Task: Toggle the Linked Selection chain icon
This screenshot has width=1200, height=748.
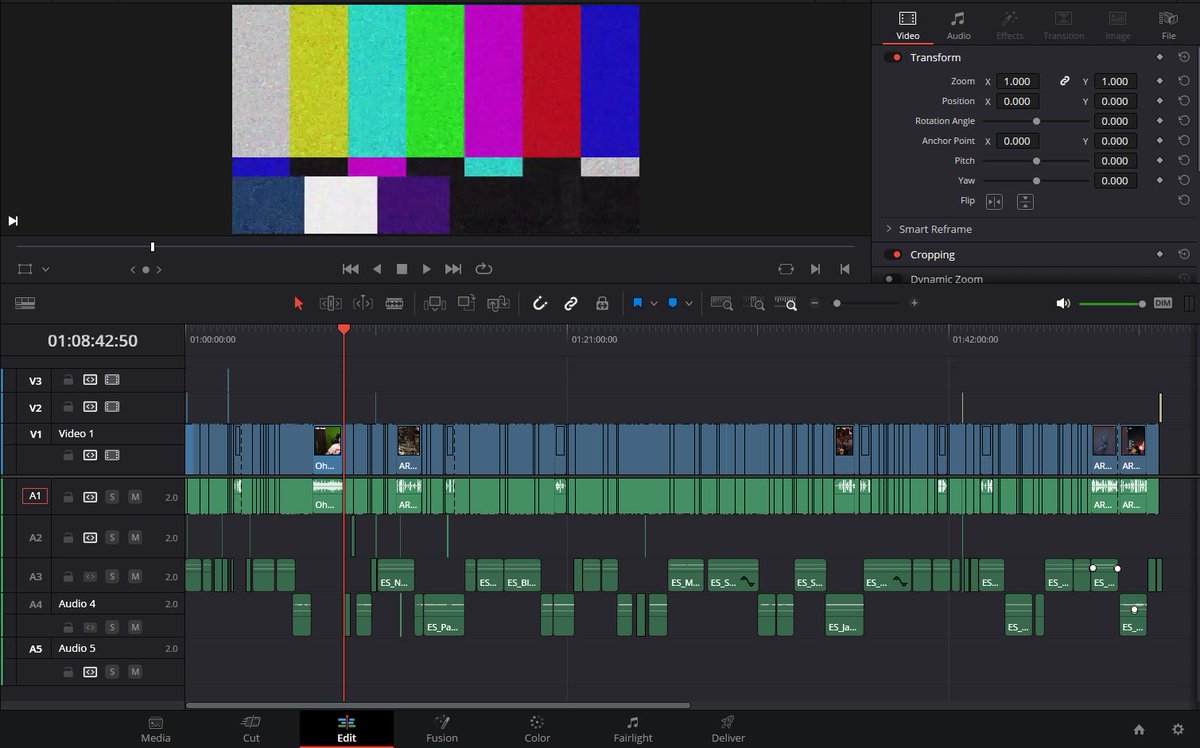Action: coord(571,303)
